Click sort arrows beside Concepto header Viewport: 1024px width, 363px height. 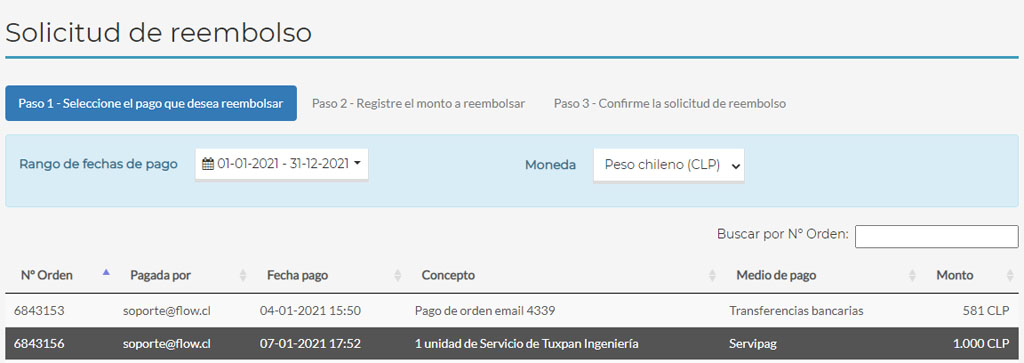tap(712, 276)
